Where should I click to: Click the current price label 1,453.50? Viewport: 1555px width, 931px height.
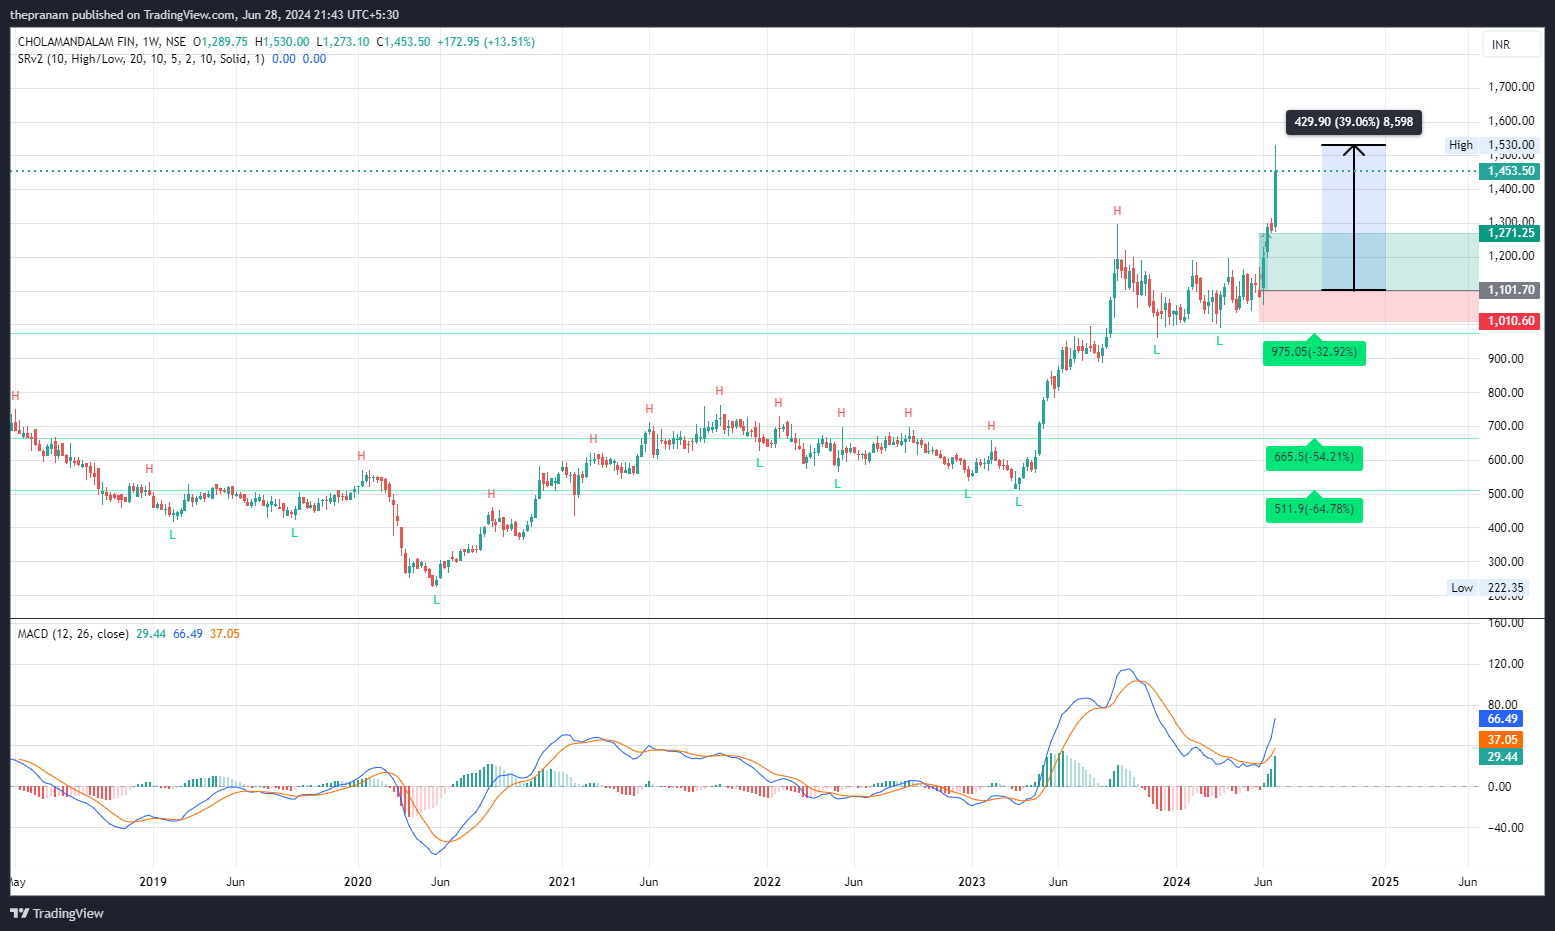pyautogui.click(x=1510, y=171)
